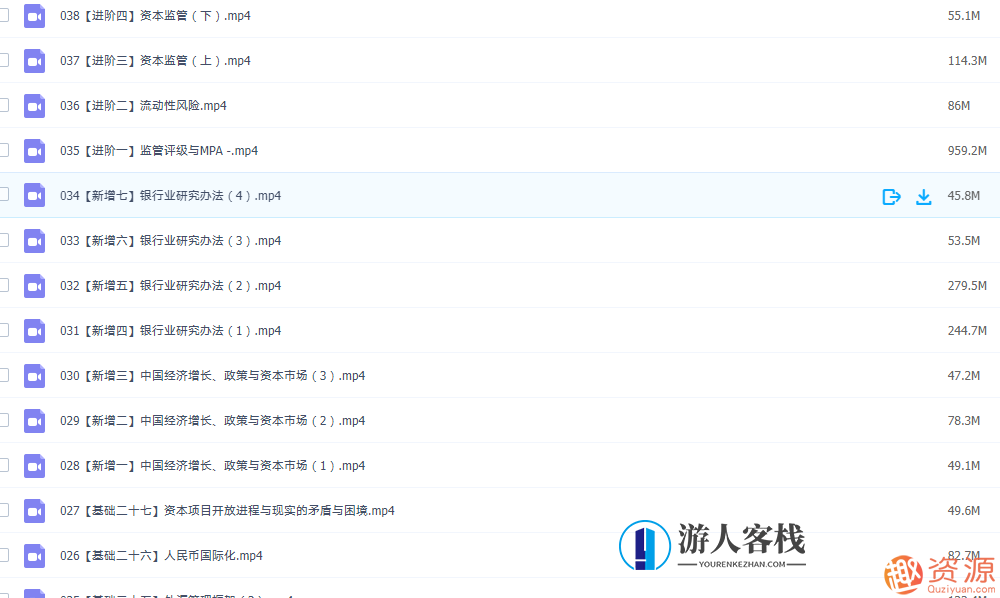Click the video icon next to 031 银行业研究办法（1）
This screenshot has width=1000, height=598.
(x=34, y=330)
